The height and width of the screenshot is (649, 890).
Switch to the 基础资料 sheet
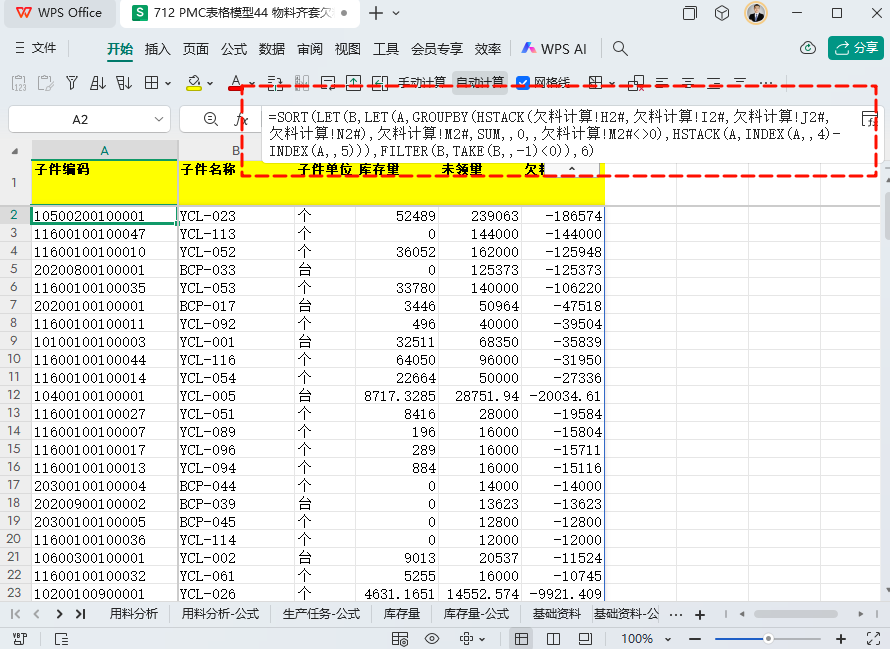556,614
